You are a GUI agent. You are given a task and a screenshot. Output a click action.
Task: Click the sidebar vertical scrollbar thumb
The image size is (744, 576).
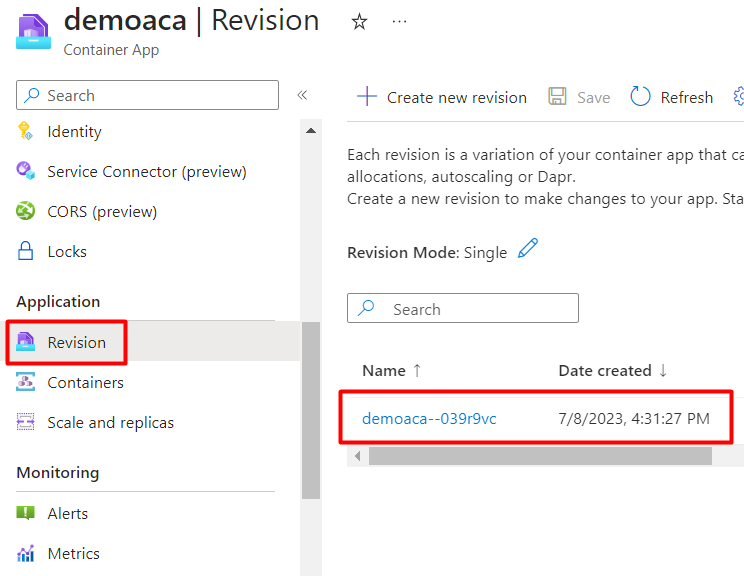tap(311, 410)
